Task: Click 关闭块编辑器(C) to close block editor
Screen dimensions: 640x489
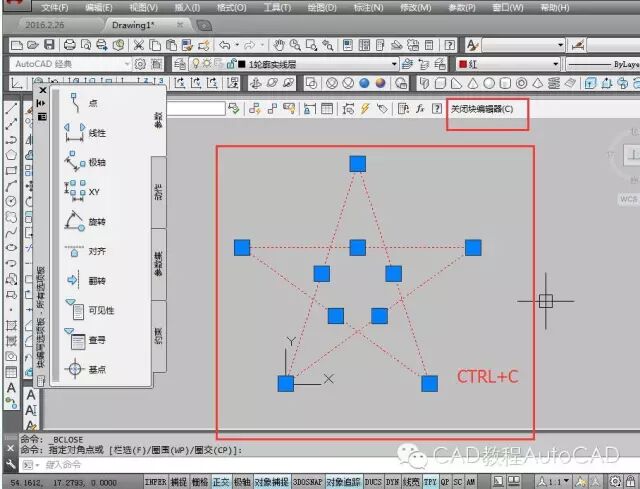Action: [482, 109]
